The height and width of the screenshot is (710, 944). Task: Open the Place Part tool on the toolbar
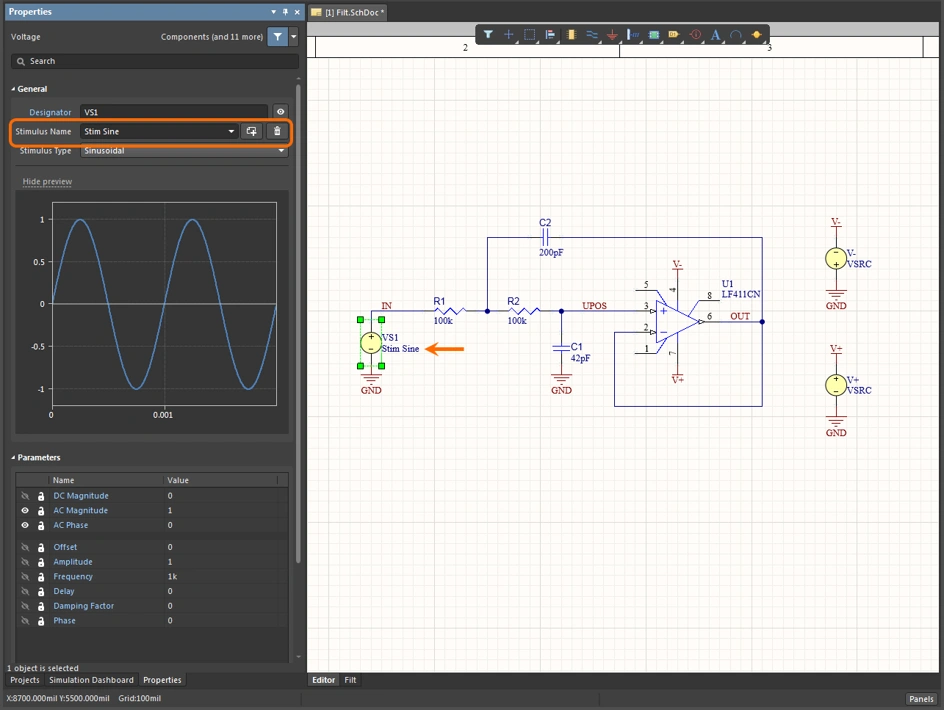571,35
